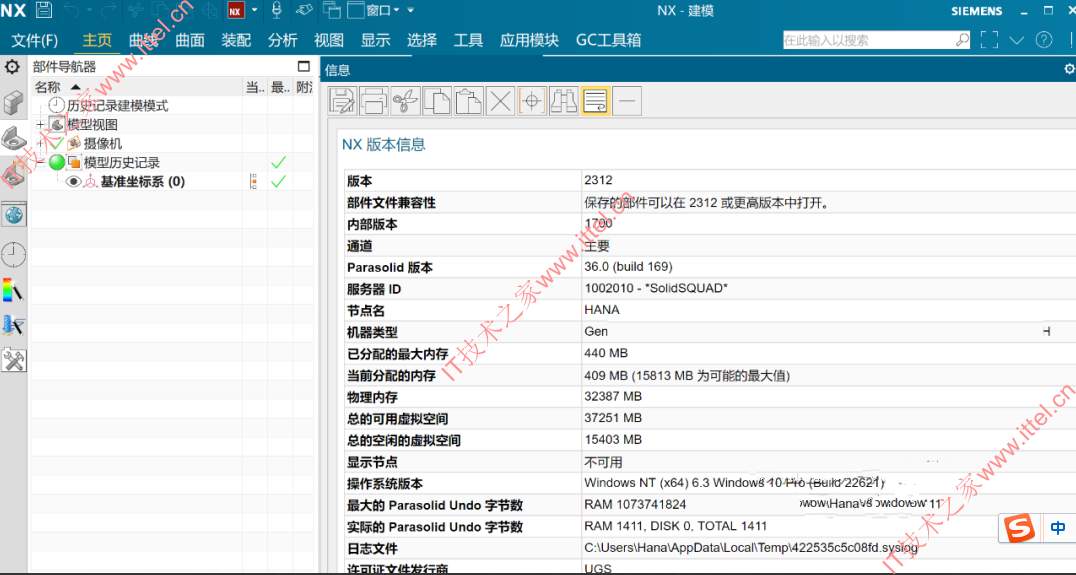
Task: Switch to the 工具 ribbon tab
Action: tap(468, 40)
